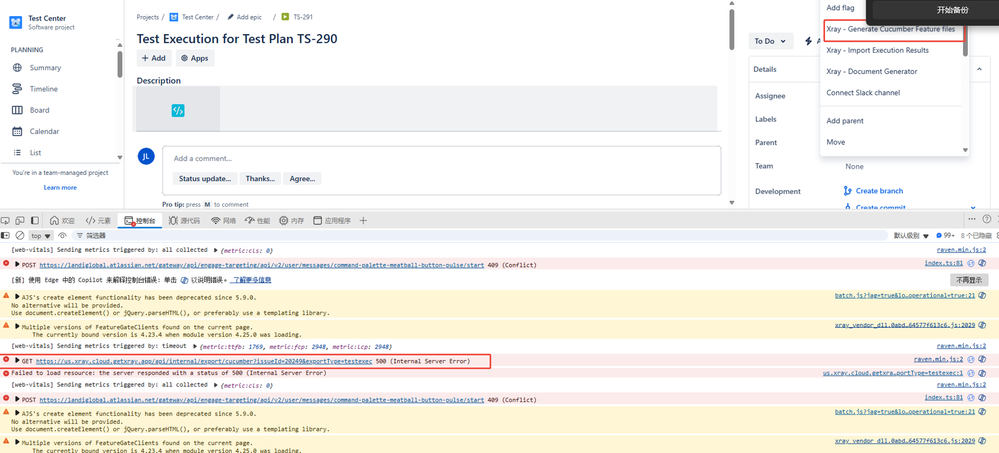This screenshot has height=453, width=999.
Task: Open the To Do status dropdown
Action: tap(771, 41)
